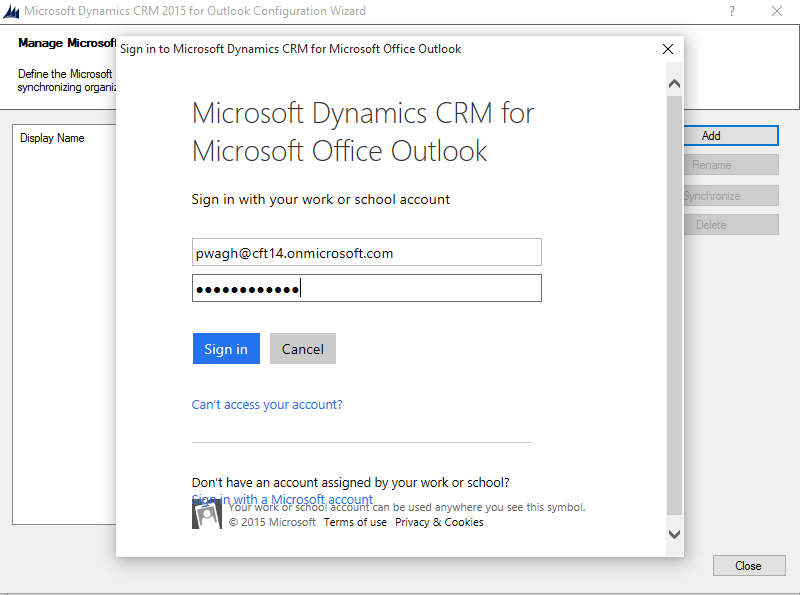The image size is (800, 595).
Task: Click the email field containing pwagh@cft14.onmicrosoft.com
Action: point(367,252)
